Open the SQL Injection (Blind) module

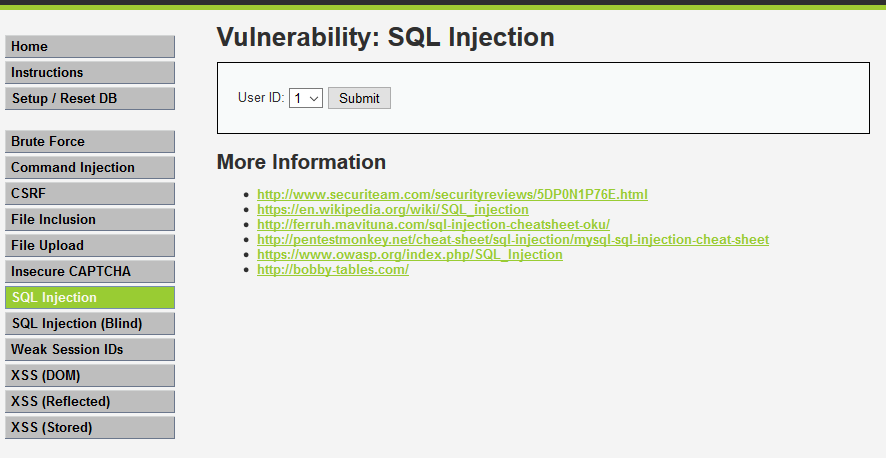coord(89,324)
